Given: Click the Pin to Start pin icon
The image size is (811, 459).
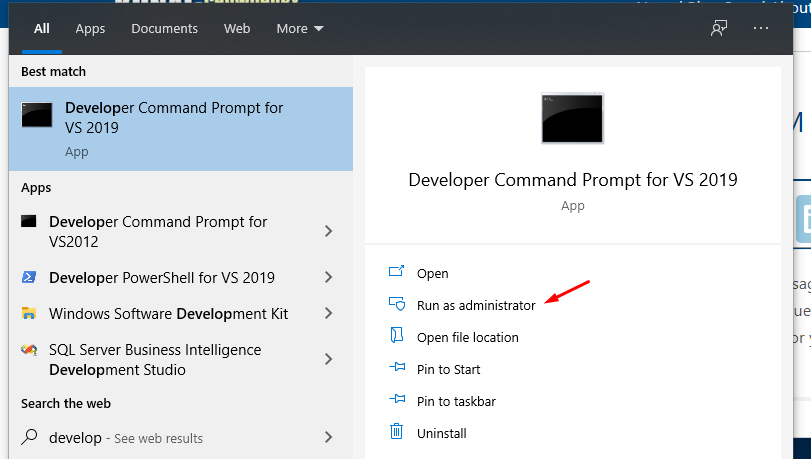Looking at the screenshot, I should coord(397,367).
